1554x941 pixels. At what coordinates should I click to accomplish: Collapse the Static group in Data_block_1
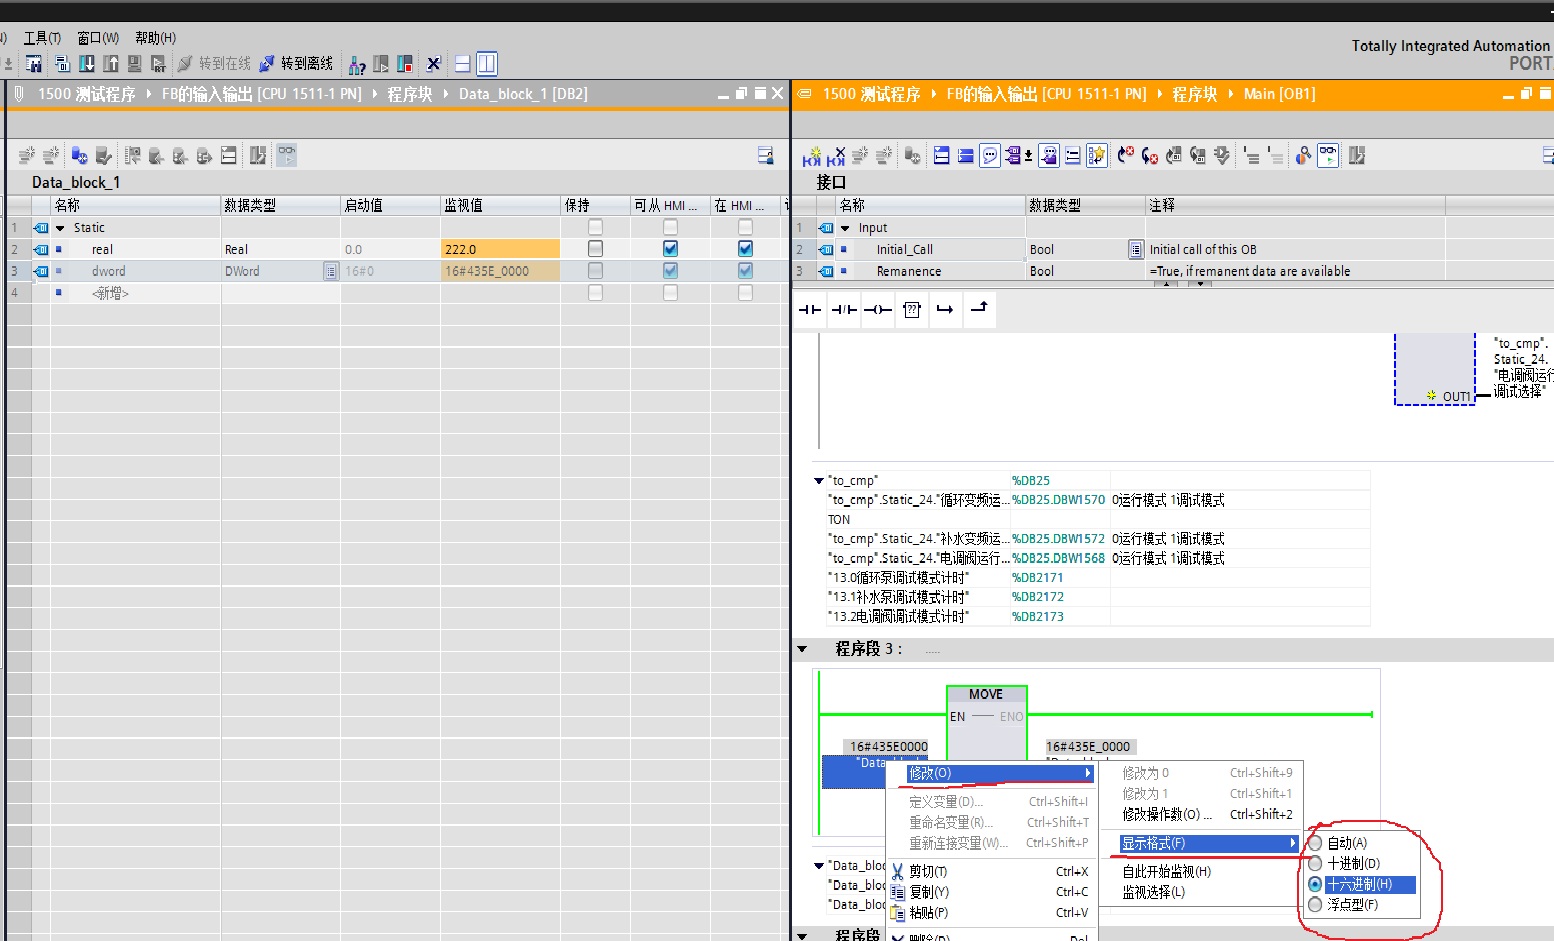pos(60,228)
